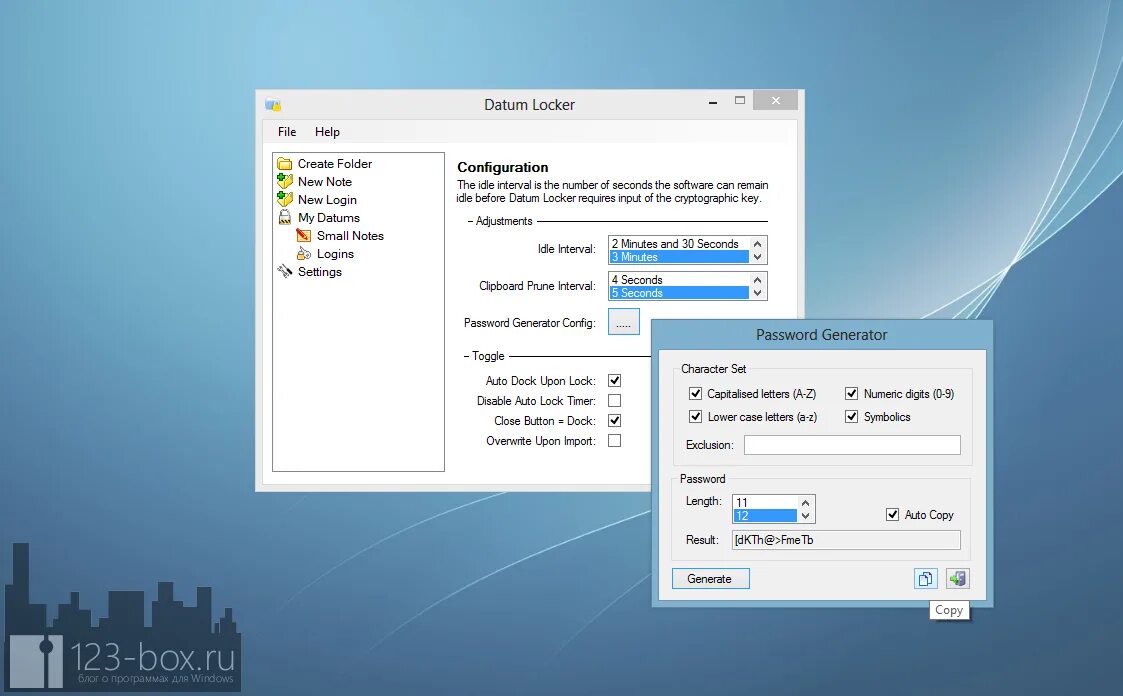Click the Generate button
Image resolution: width=1123 pixels, height=696 pixels.
click(710, 579)
